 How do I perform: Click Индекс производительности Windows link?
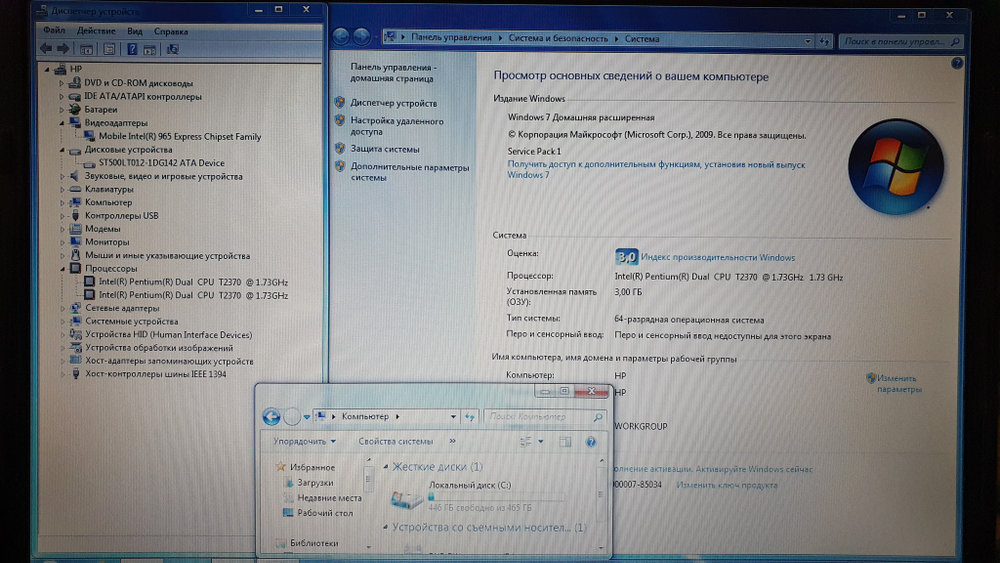tap(717, 257)
